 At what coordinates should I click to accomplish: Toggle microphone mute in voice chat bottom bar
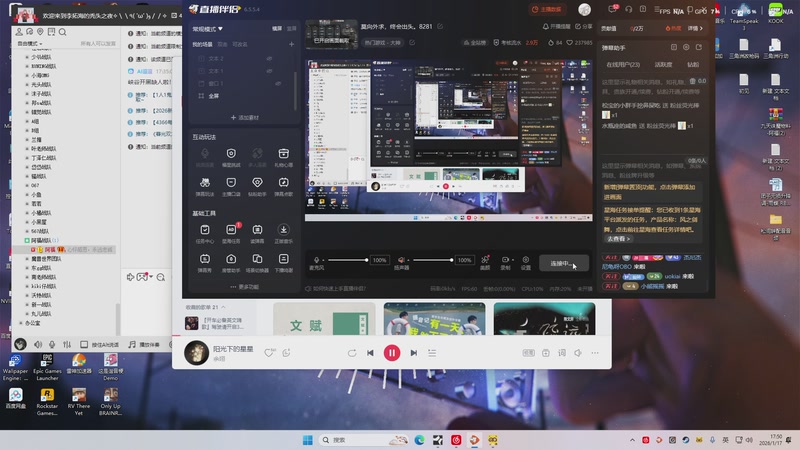pos(52,344)
